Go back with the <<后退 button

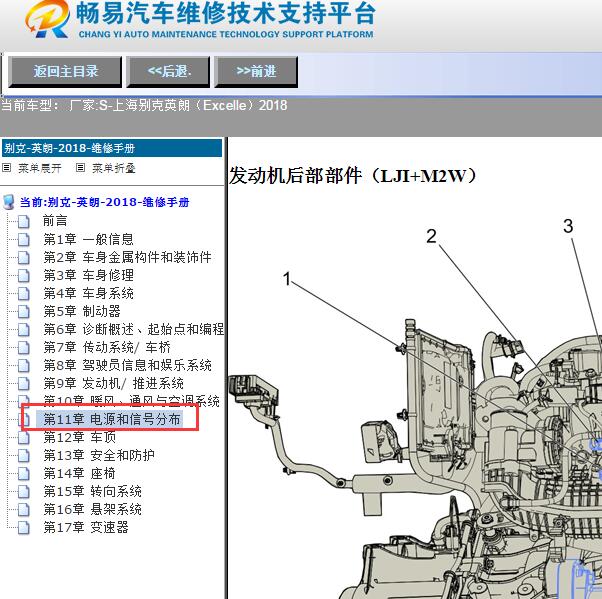point(168,71)
